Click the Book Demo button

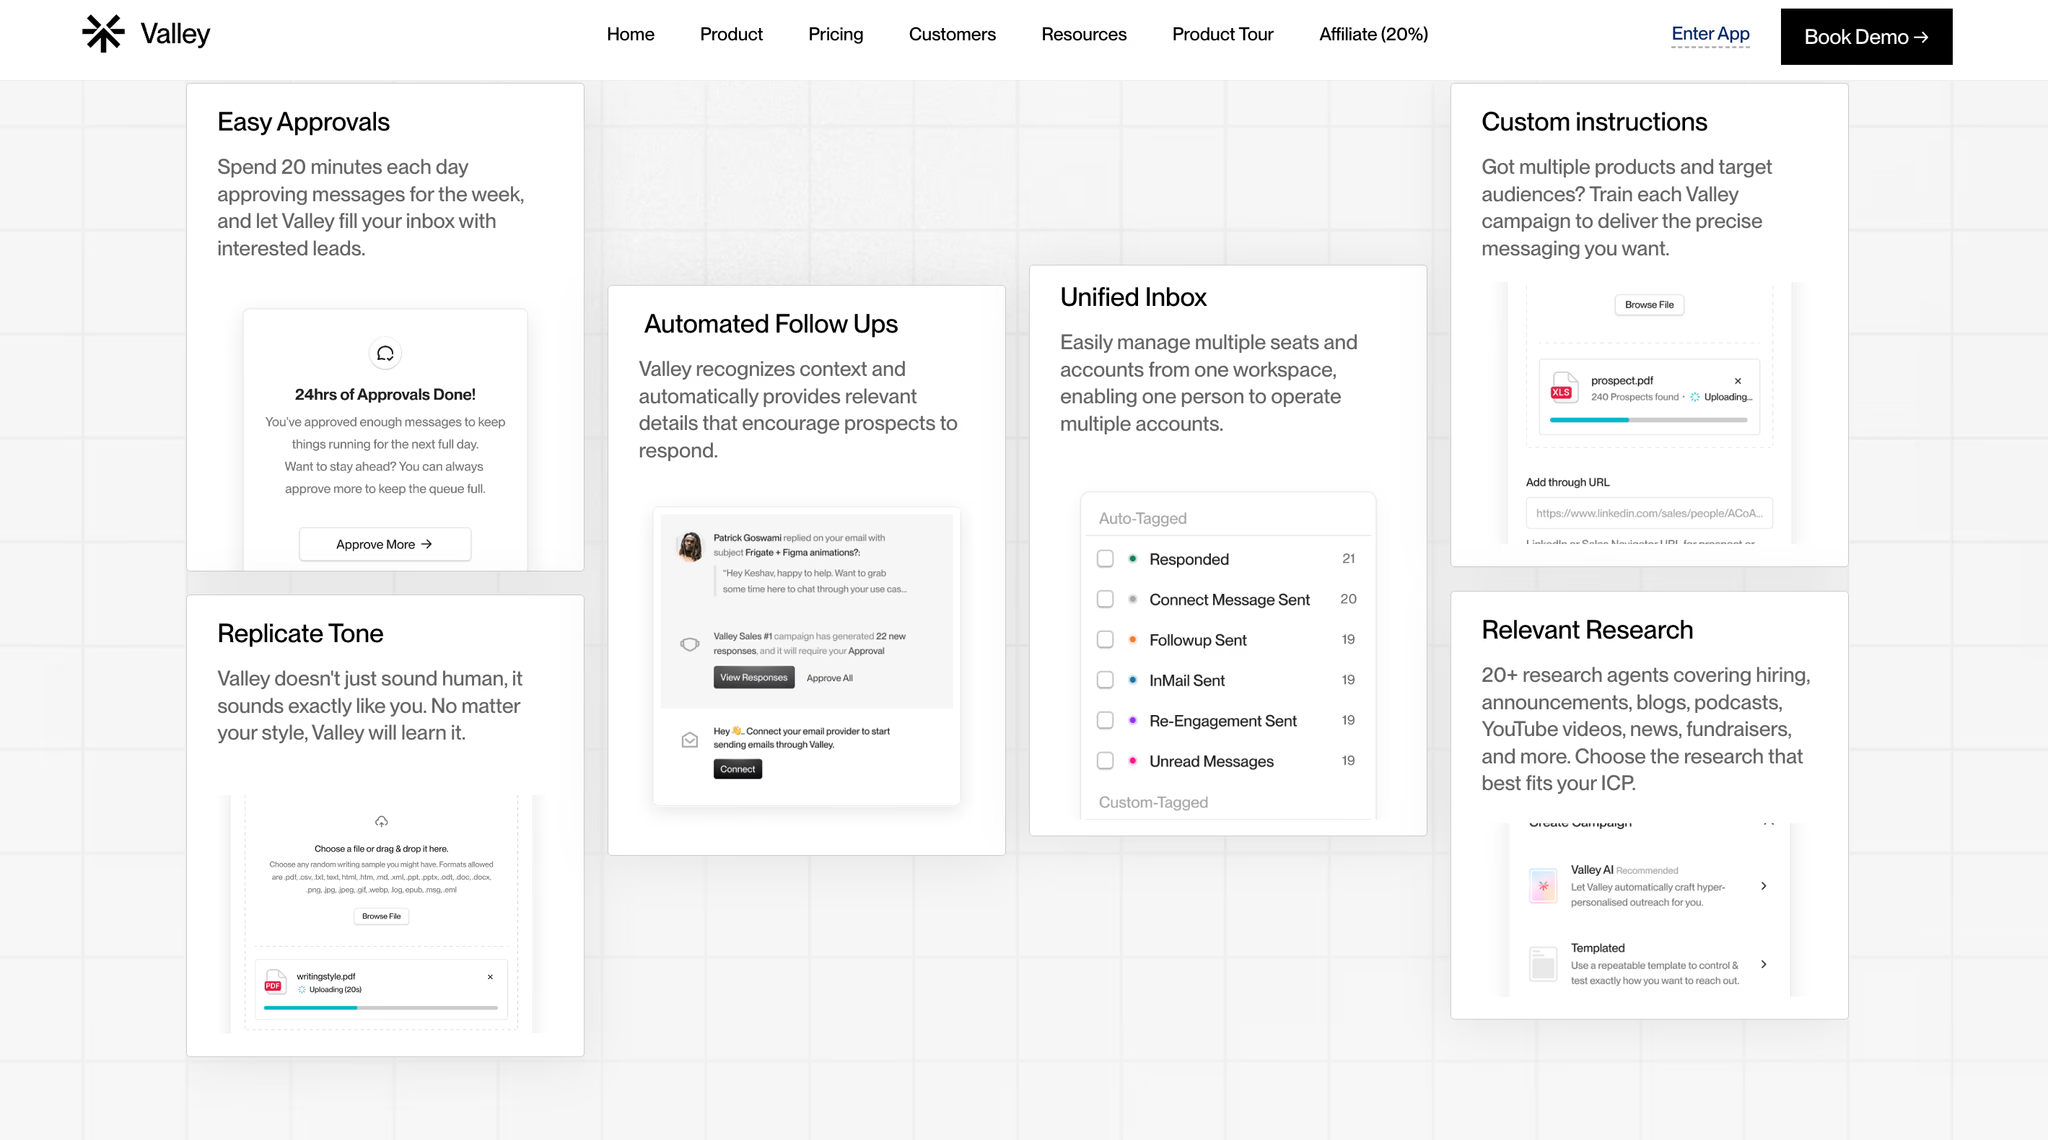coord(1866,37)
